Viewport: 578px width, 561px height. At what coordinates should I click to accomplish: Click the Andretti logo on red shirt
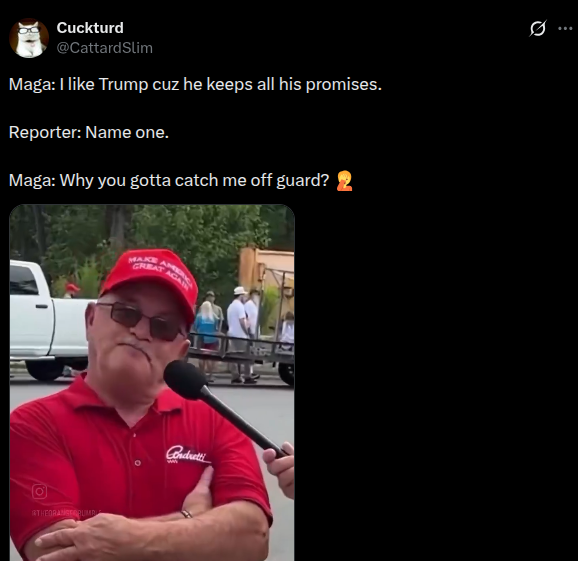[x=188, y=454]
